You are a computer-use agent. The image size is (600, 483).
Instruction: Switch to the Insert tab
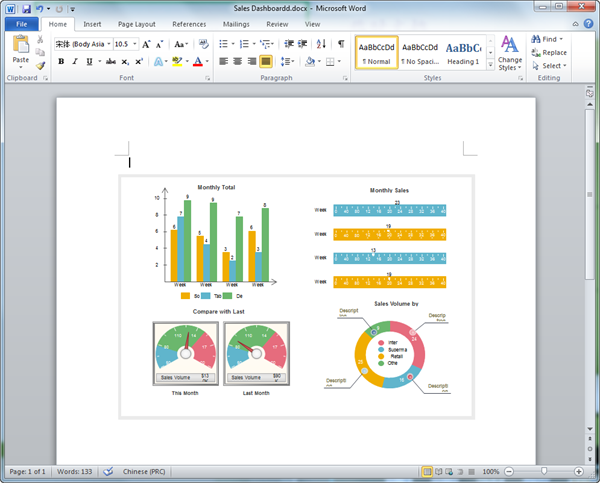92,23
